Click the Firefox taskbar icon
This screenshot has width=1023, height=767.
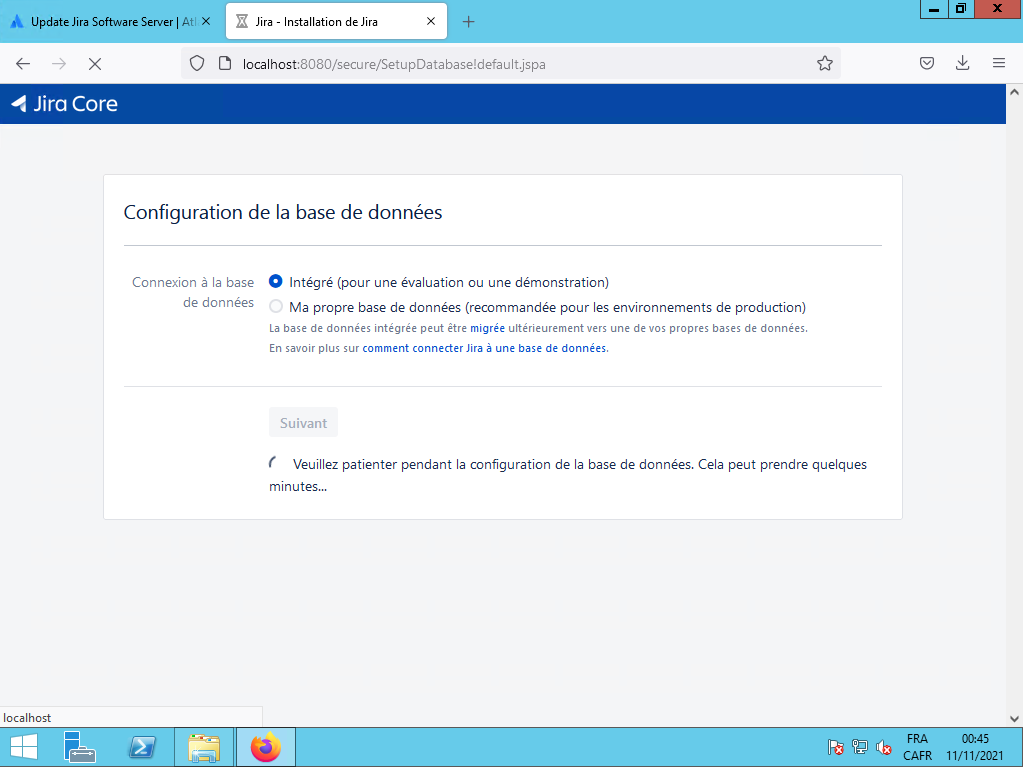(266, 747)
